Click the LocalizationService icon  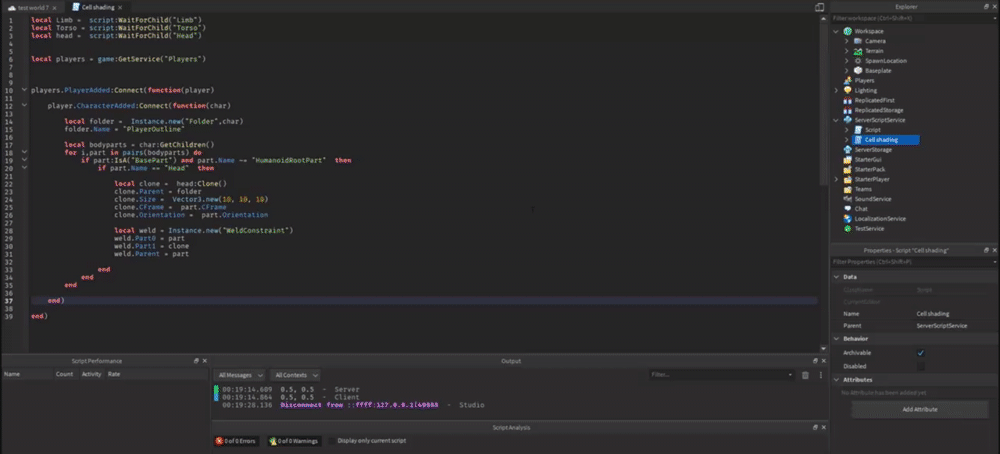(848, 219)
